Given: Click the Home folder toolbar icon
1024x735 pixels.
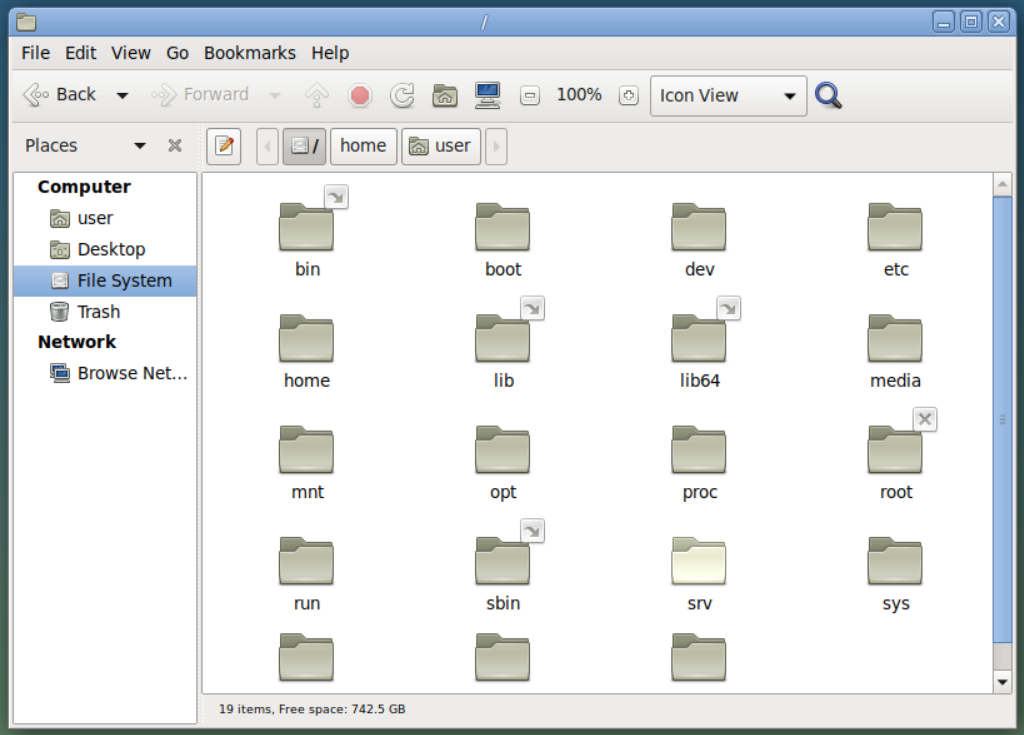Looking at the screenshot, I should coord(445,95).
